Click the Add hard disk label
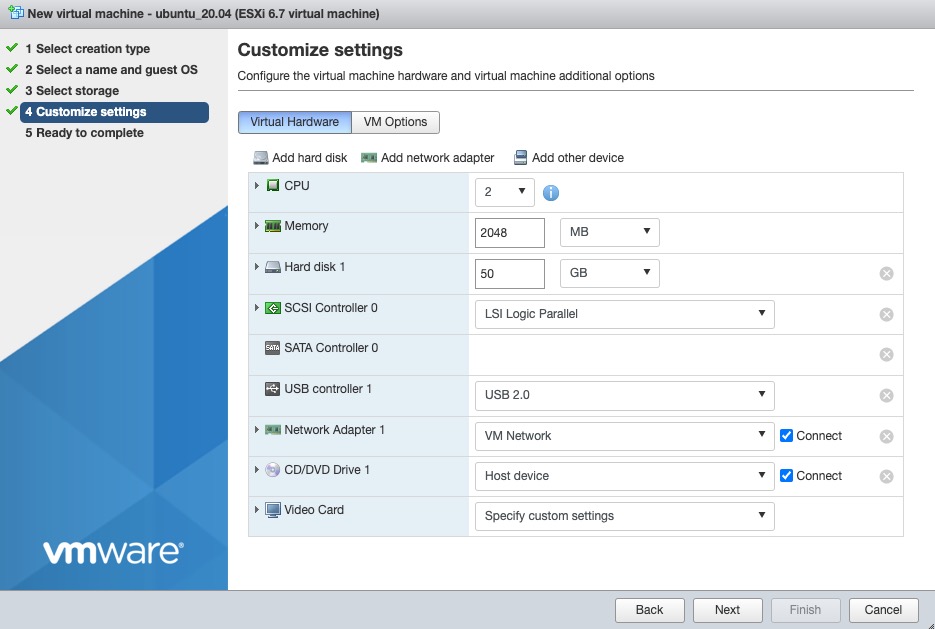This screenshot has height=629, width=935. click(309, 158)
